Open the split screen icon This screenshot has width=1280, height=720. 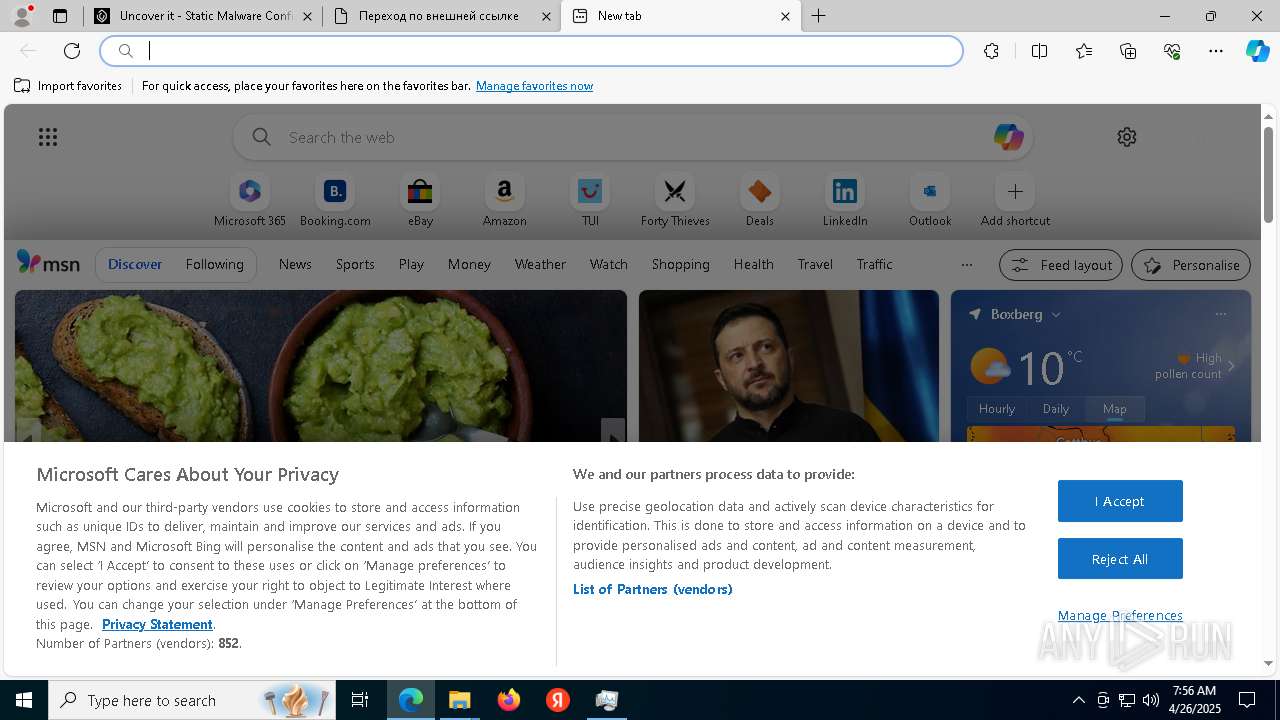[x=1039, y=51]
